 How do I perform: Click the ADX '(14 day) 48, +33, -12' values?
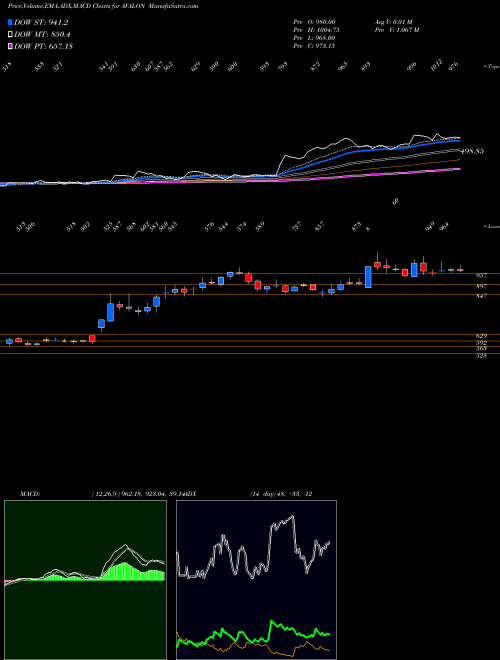tap(281, 494)
